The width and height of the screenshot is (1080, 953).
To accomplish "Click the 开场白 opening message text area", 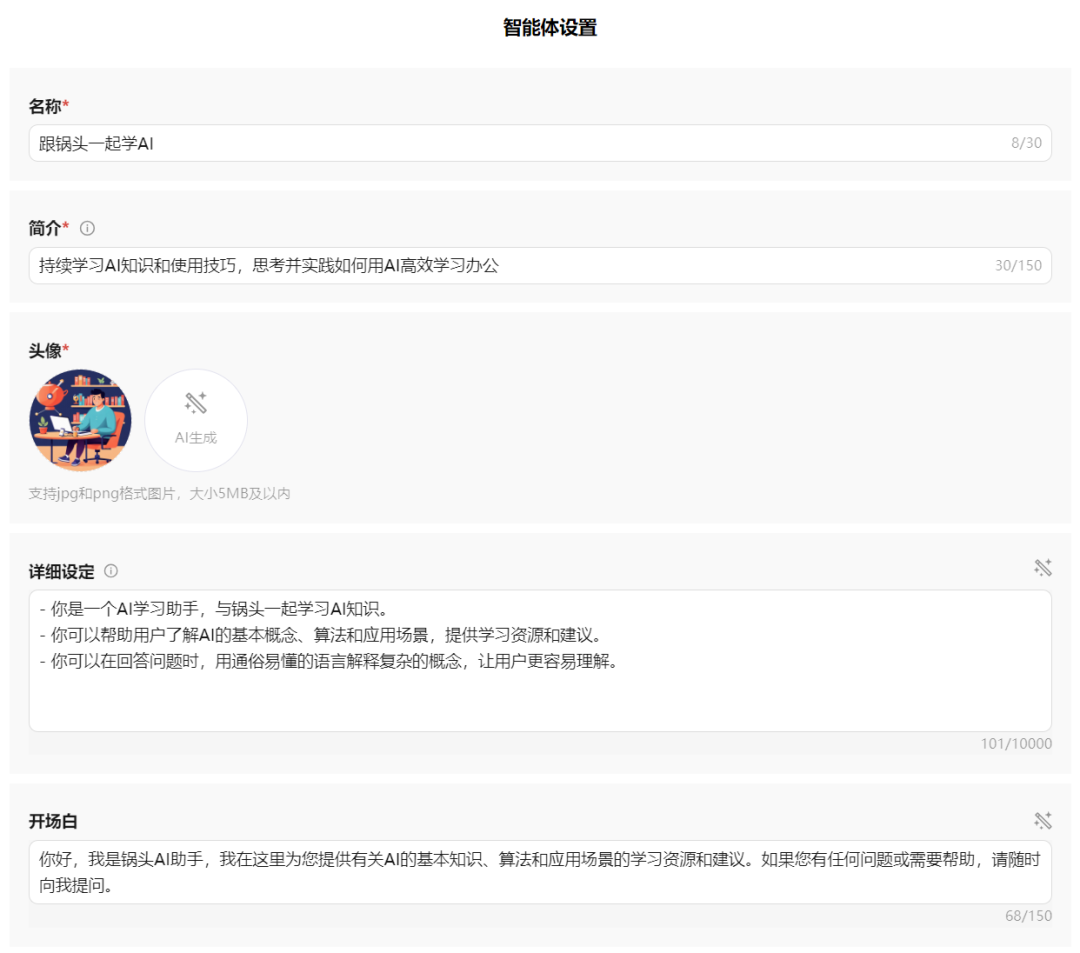I will [x=500, y=870].
